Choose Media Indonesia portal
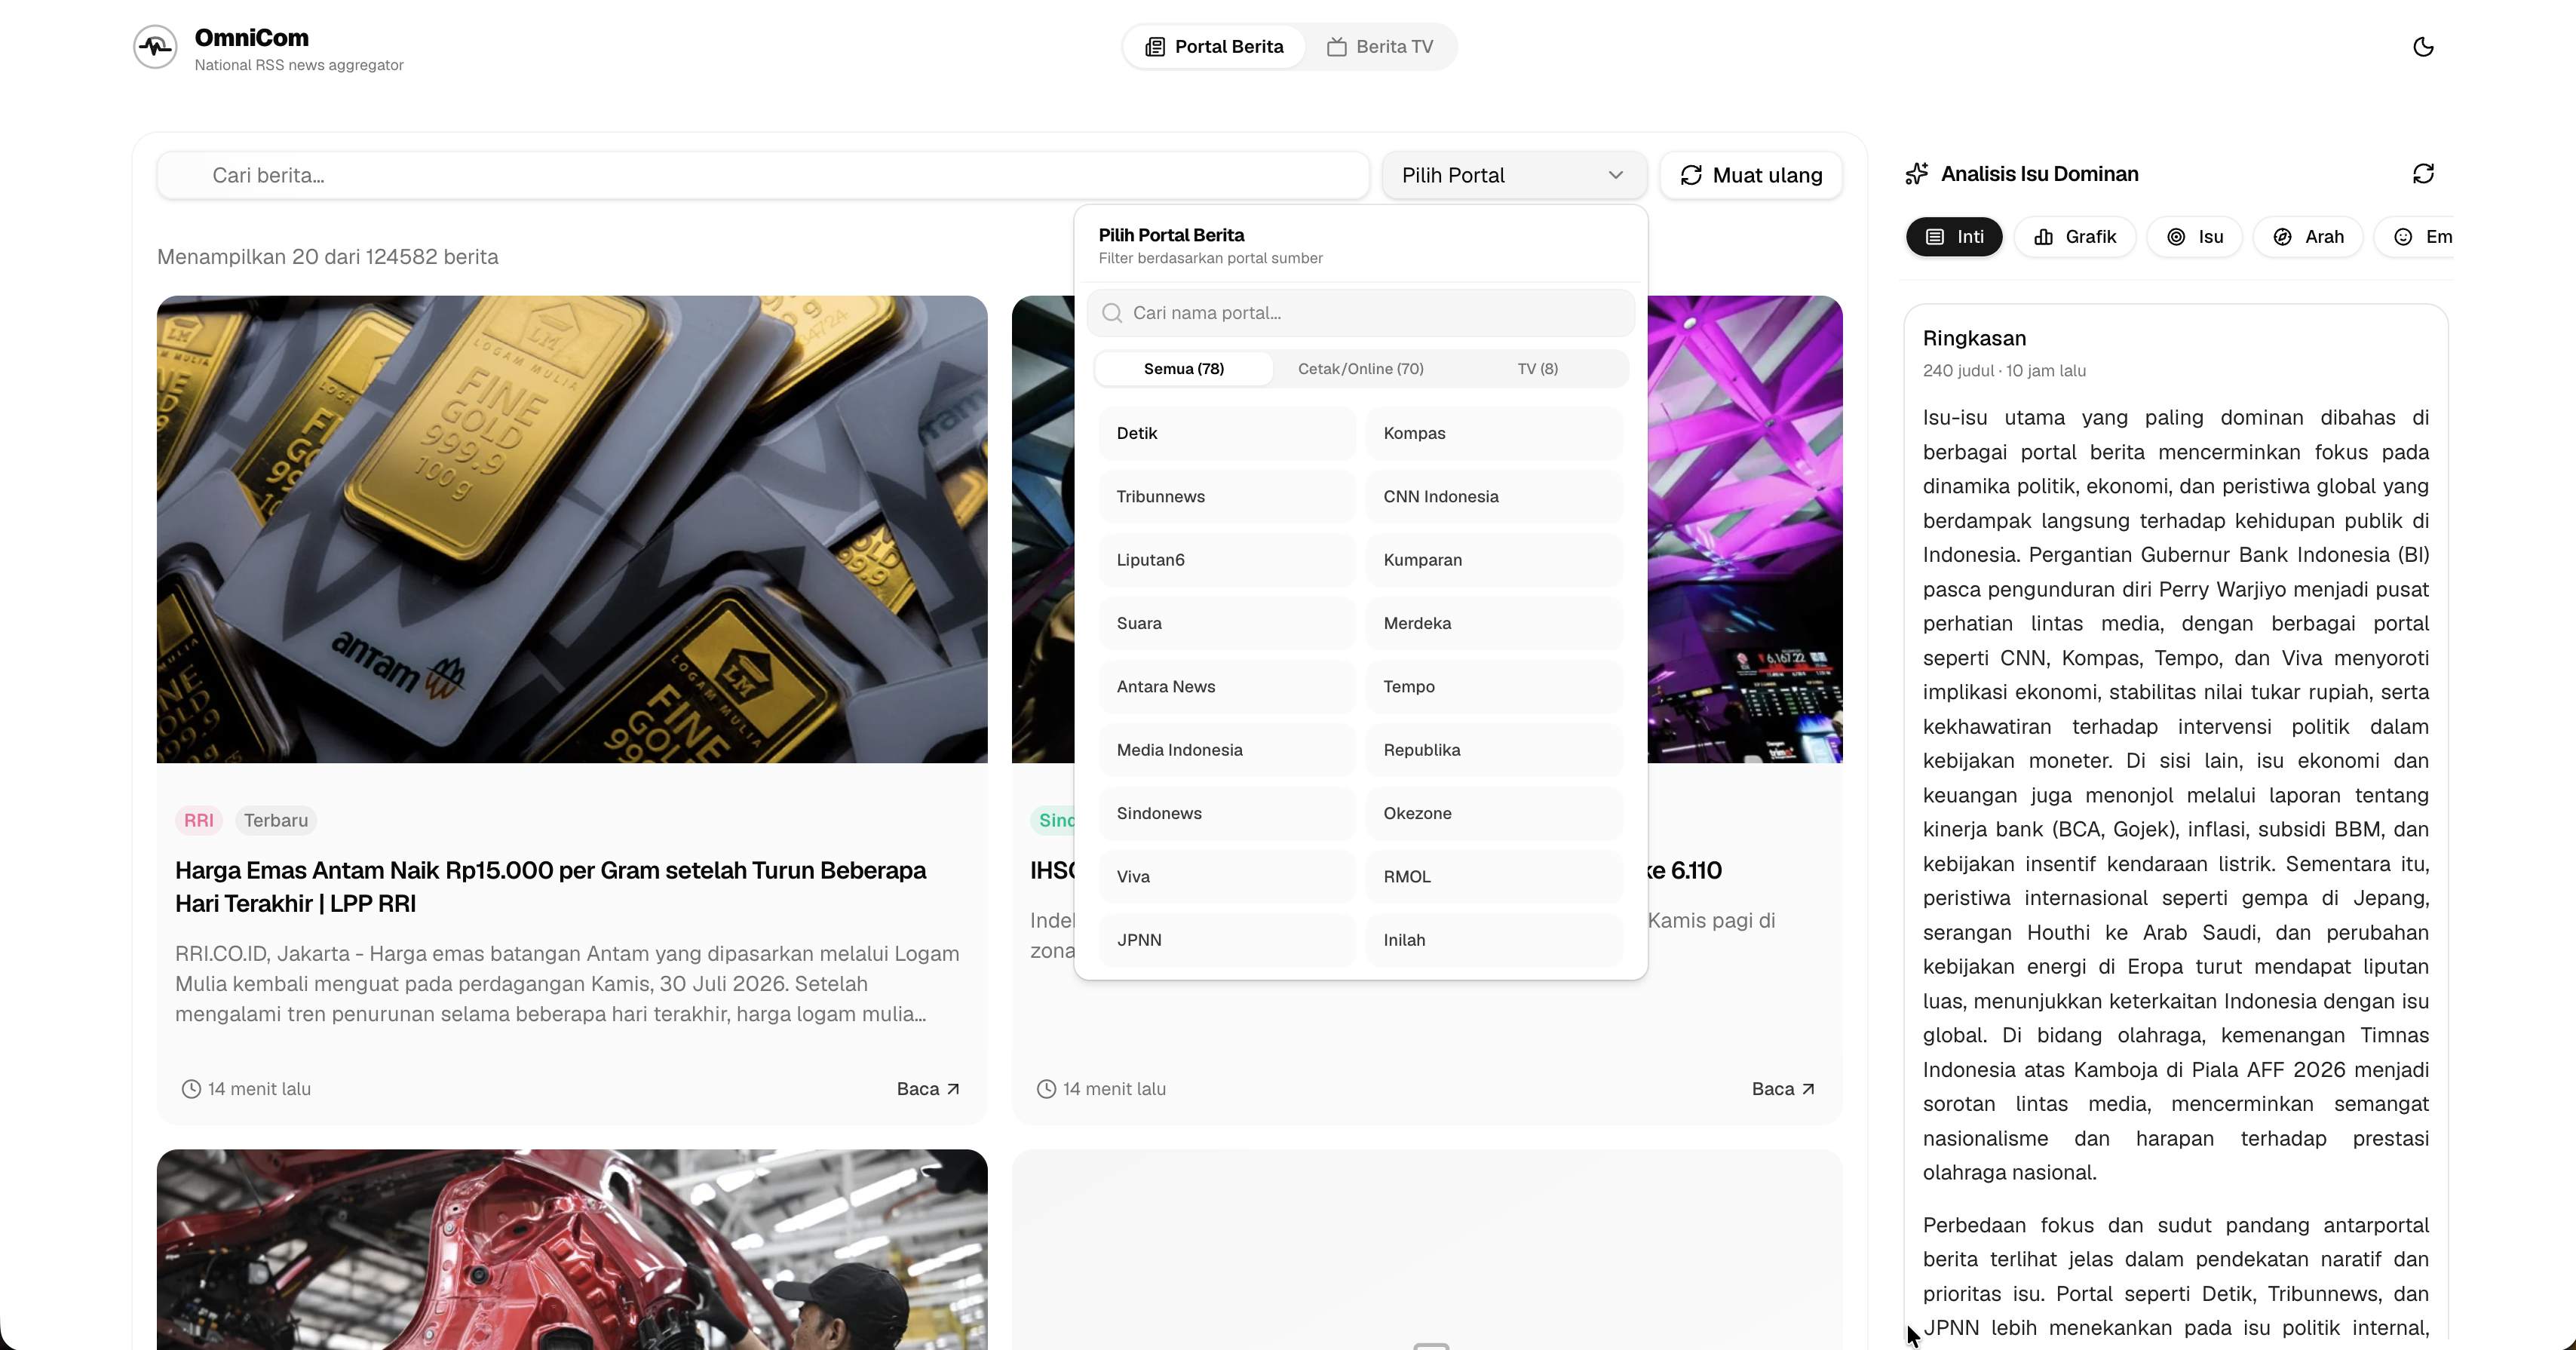 click(x=1227, y=750)
